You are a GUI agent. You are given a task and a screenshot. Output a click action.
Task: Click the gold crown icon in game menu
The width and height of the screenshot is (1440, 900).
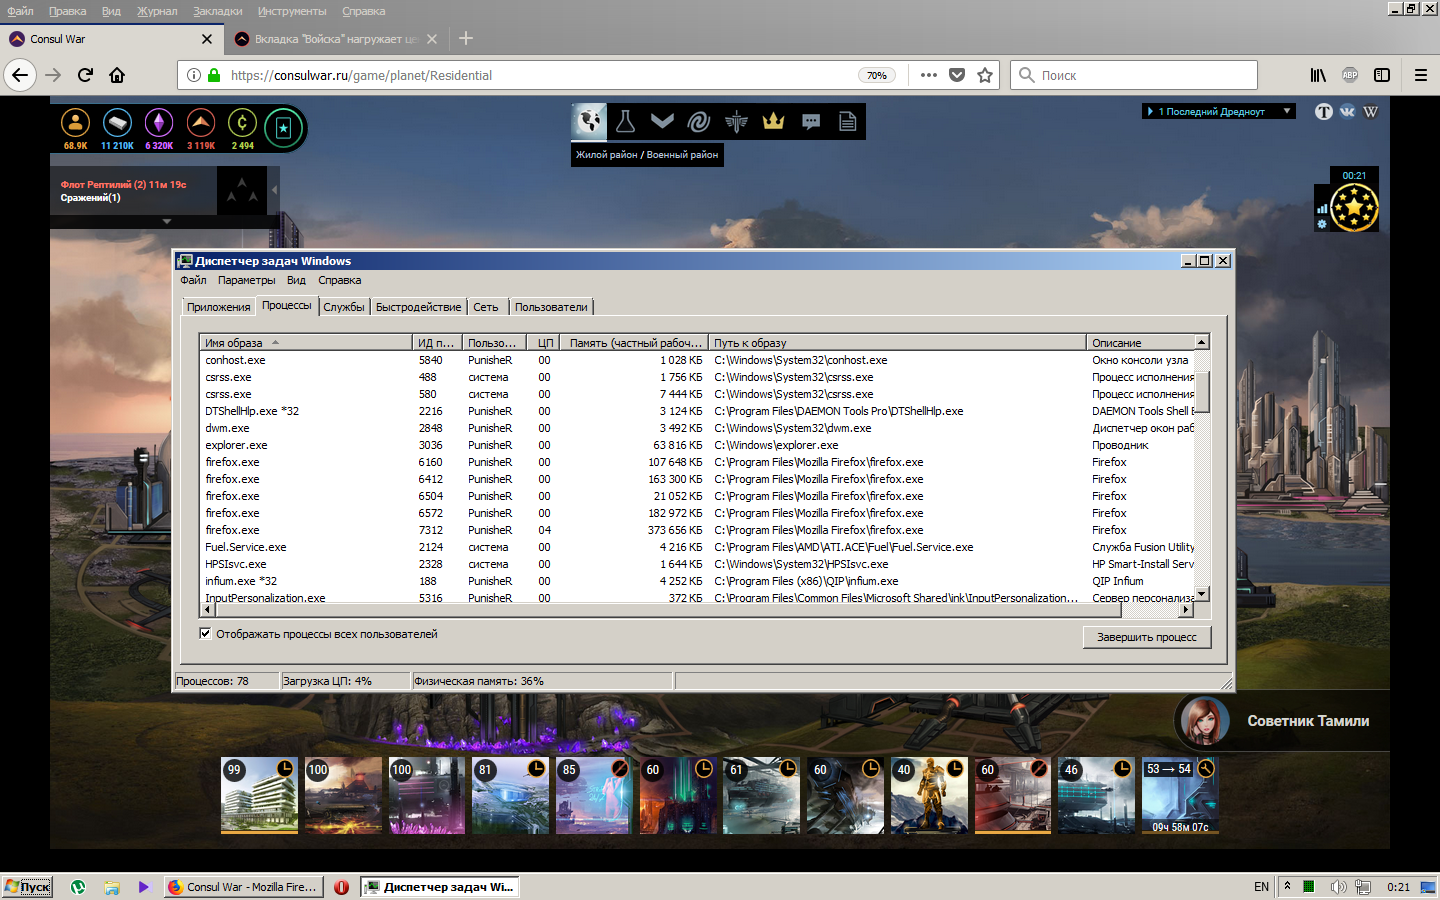773,122
